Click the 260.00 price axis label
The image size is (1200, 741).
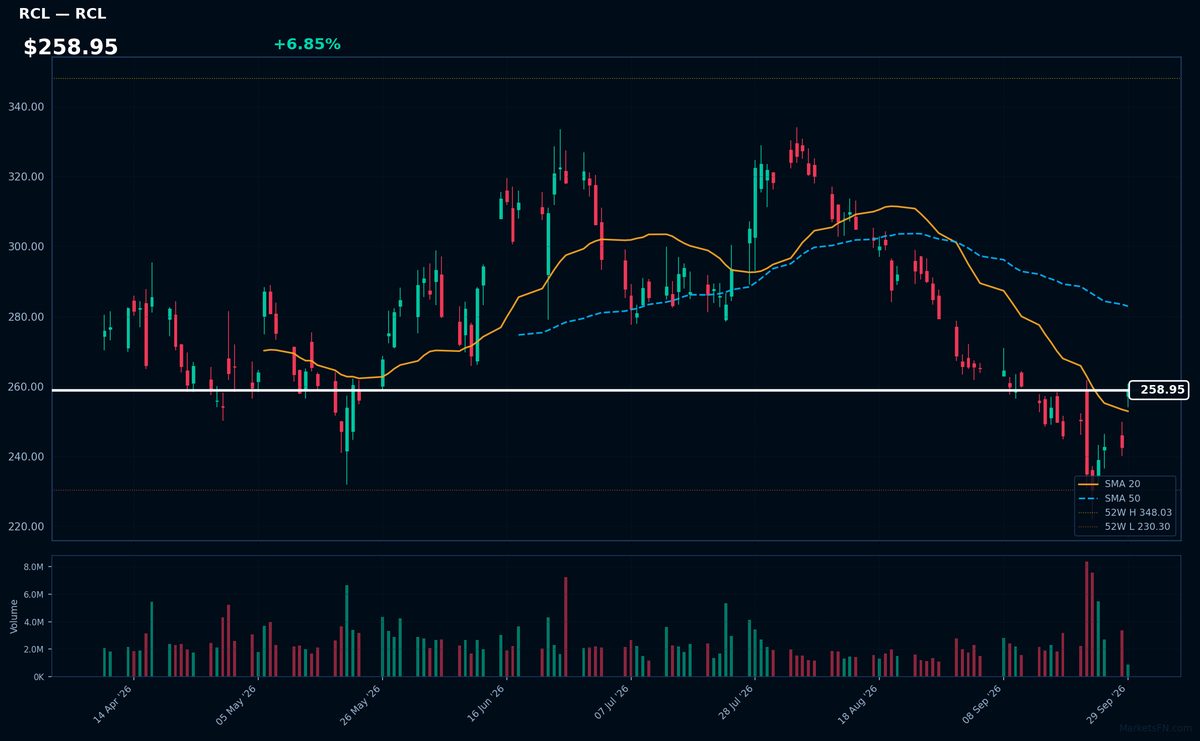tap(26, 387)
